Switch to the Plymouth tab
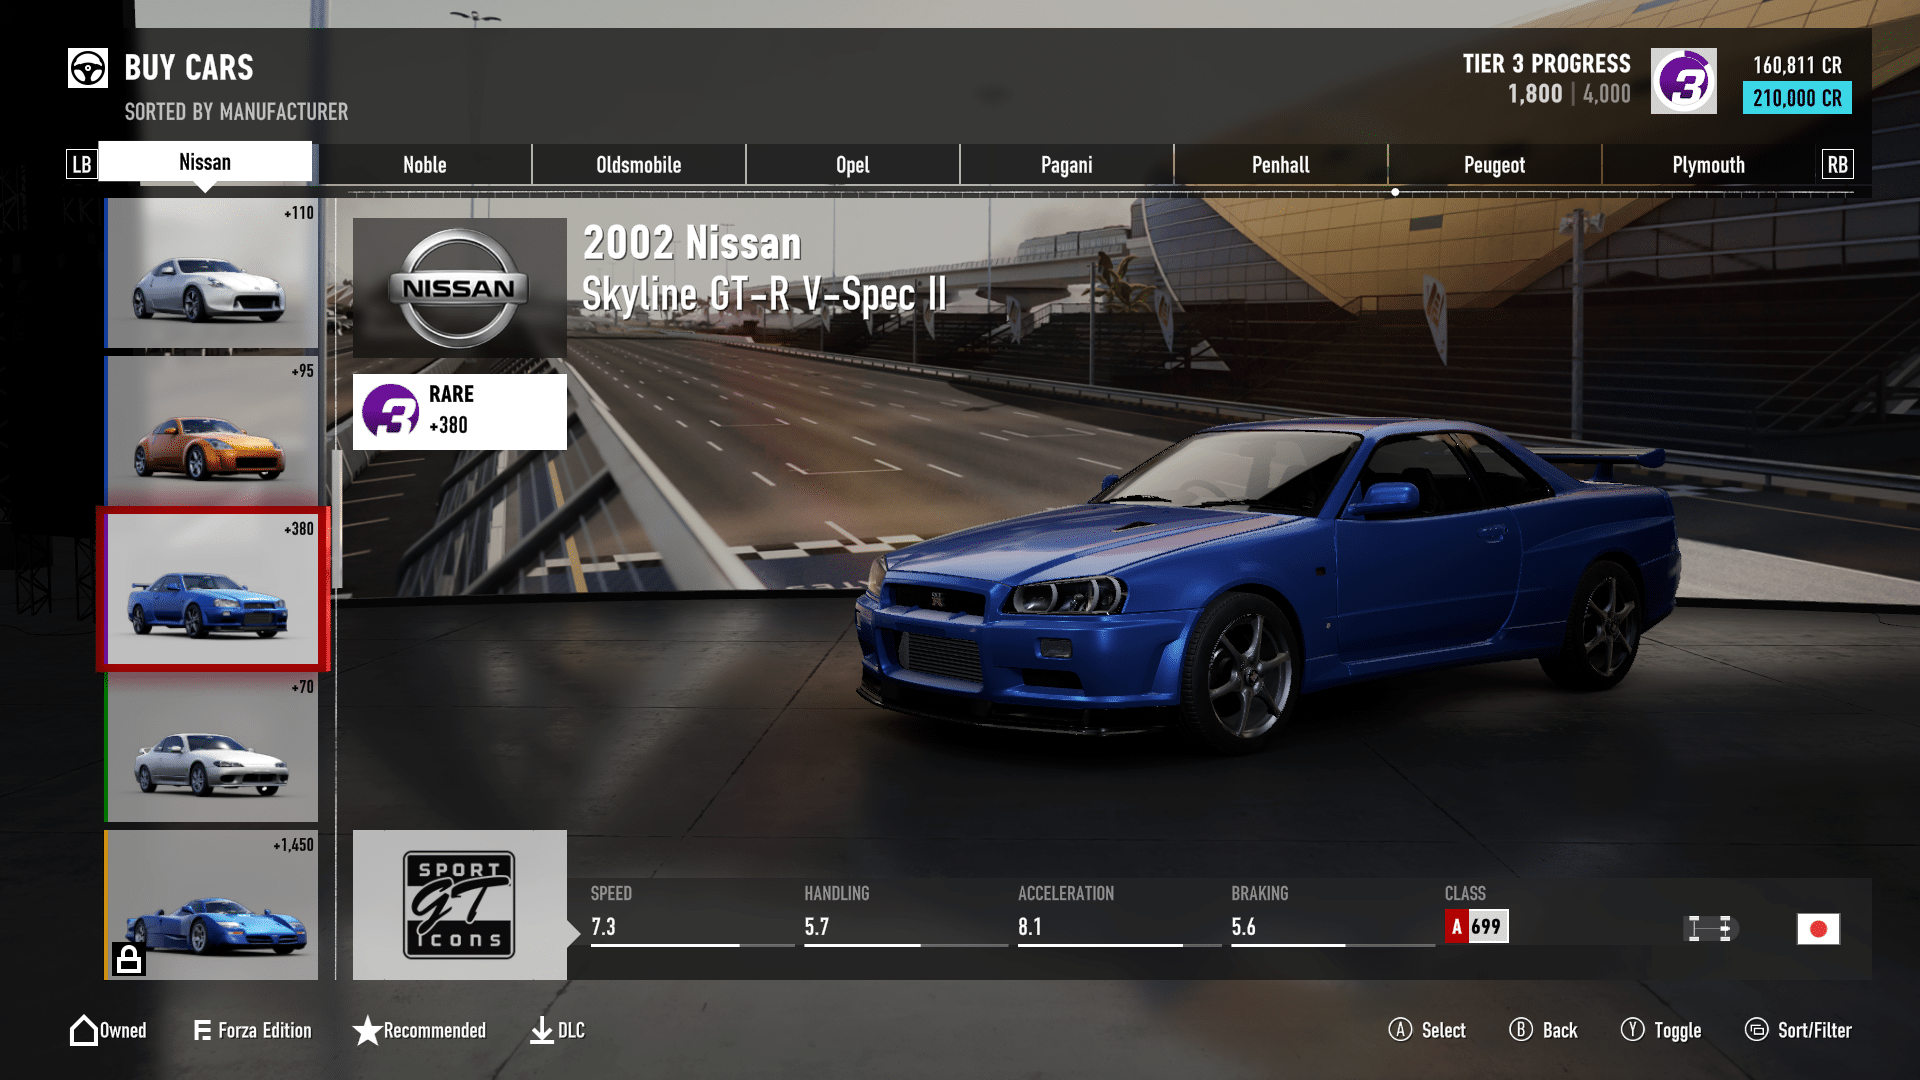Screen dimensions: 1920x1080 tap(1709, 165)
